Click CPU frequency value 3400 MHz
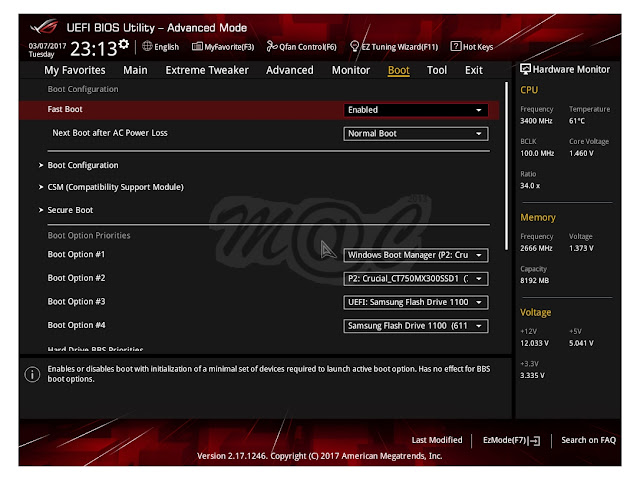 (536, 121)
